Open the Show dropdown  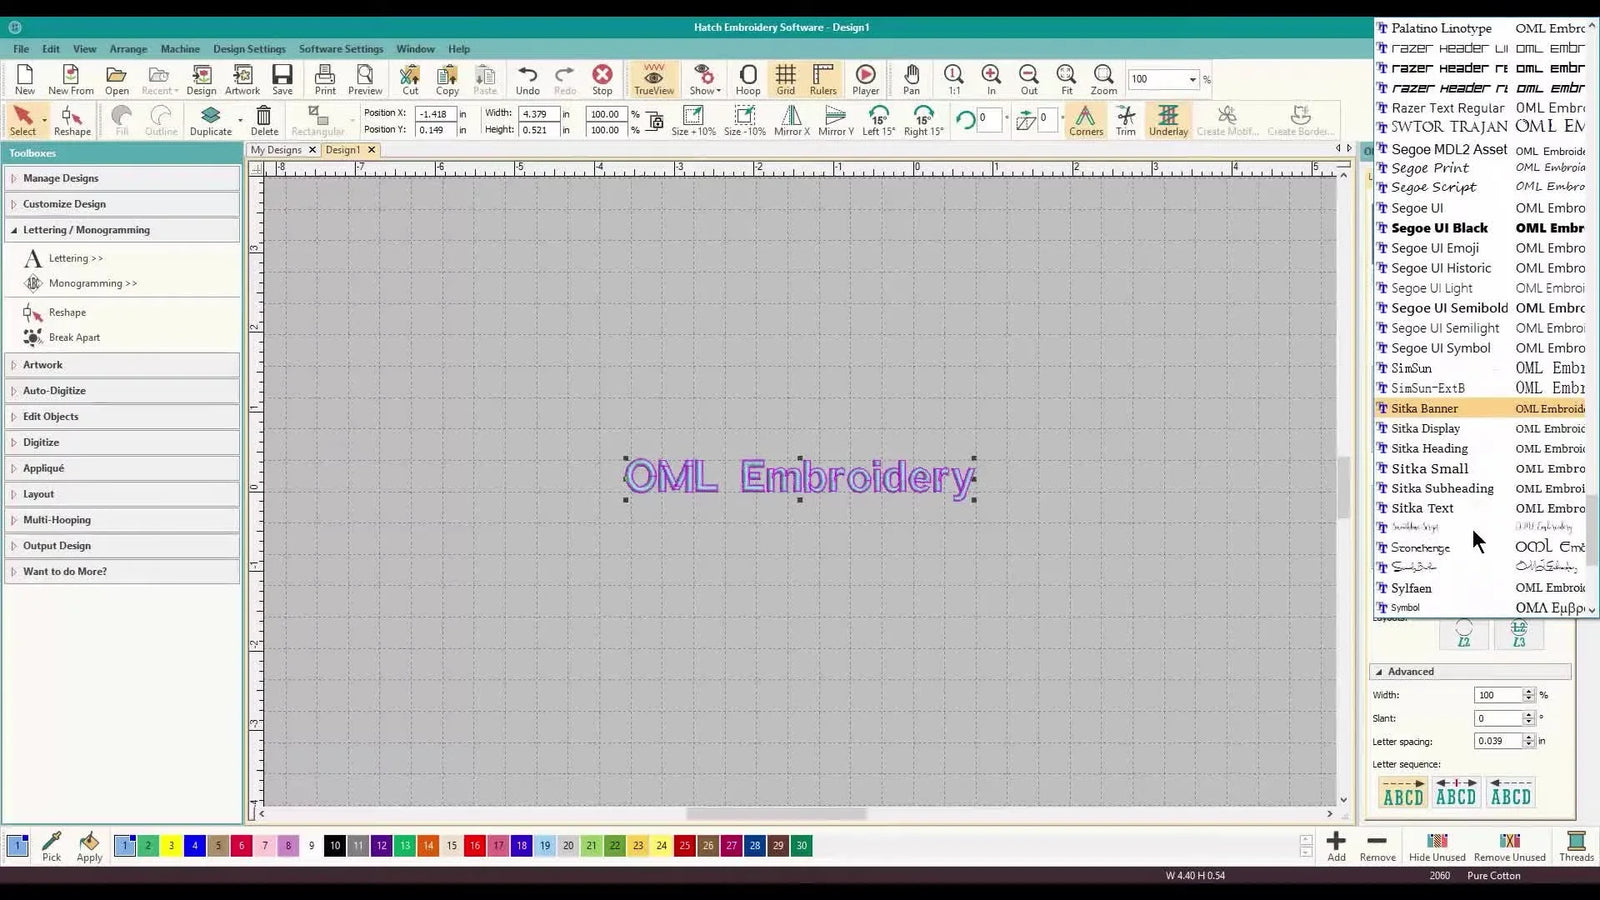[704, 80]
